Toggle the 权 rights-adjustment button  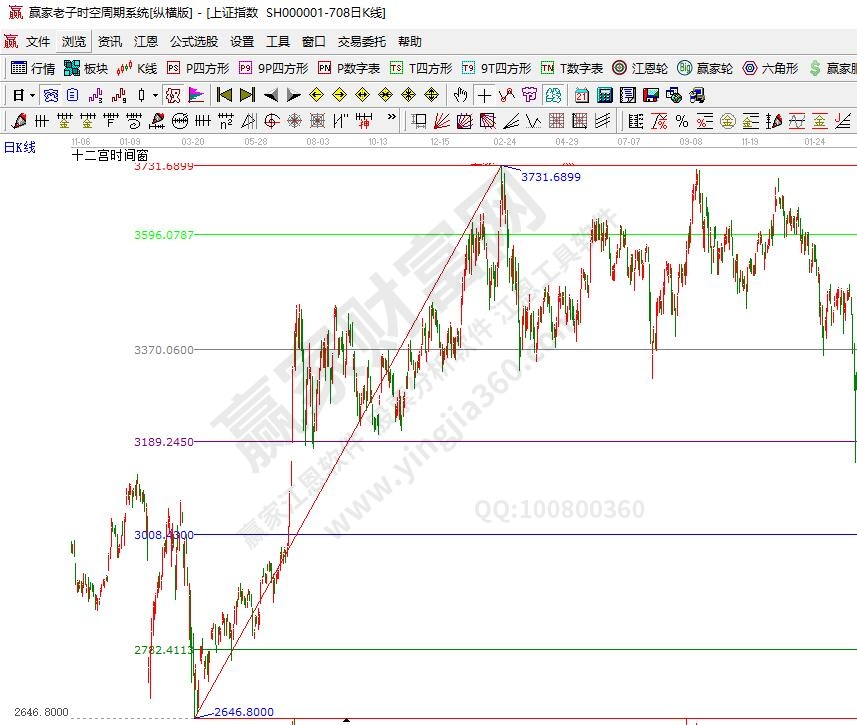172,95
